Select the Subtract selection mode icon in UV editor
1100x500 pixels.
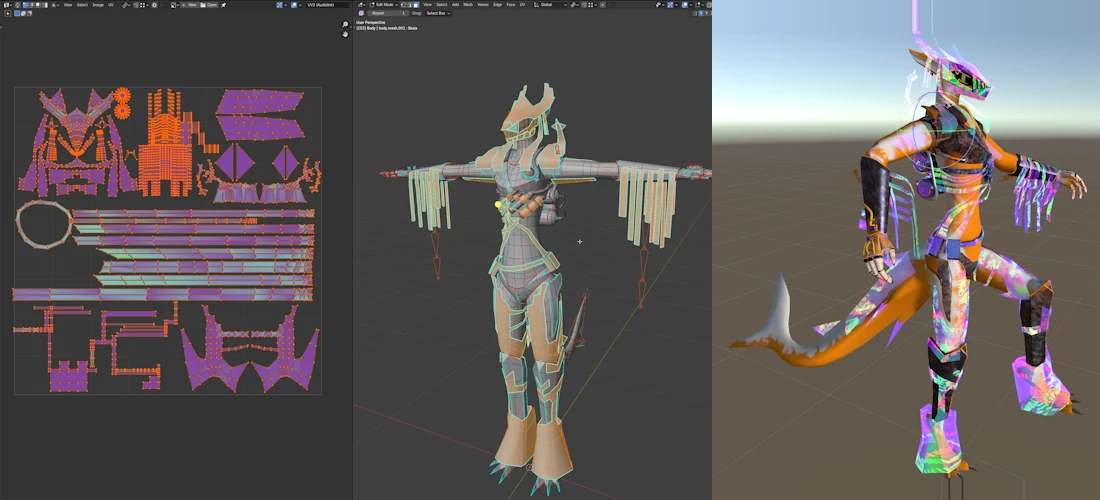29,13
